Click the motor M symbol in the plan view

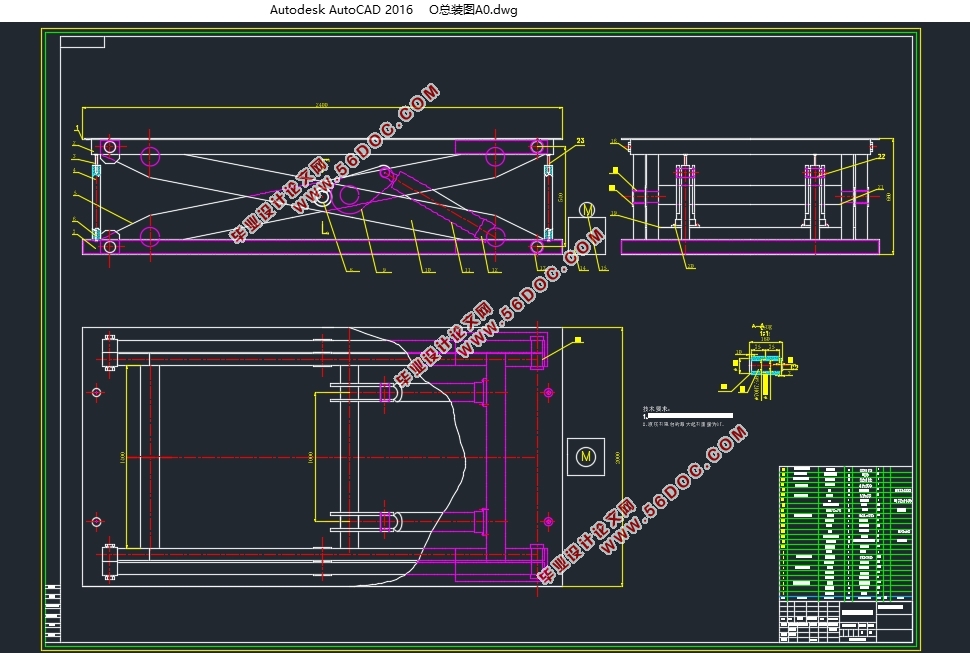(x=585, y=456)
